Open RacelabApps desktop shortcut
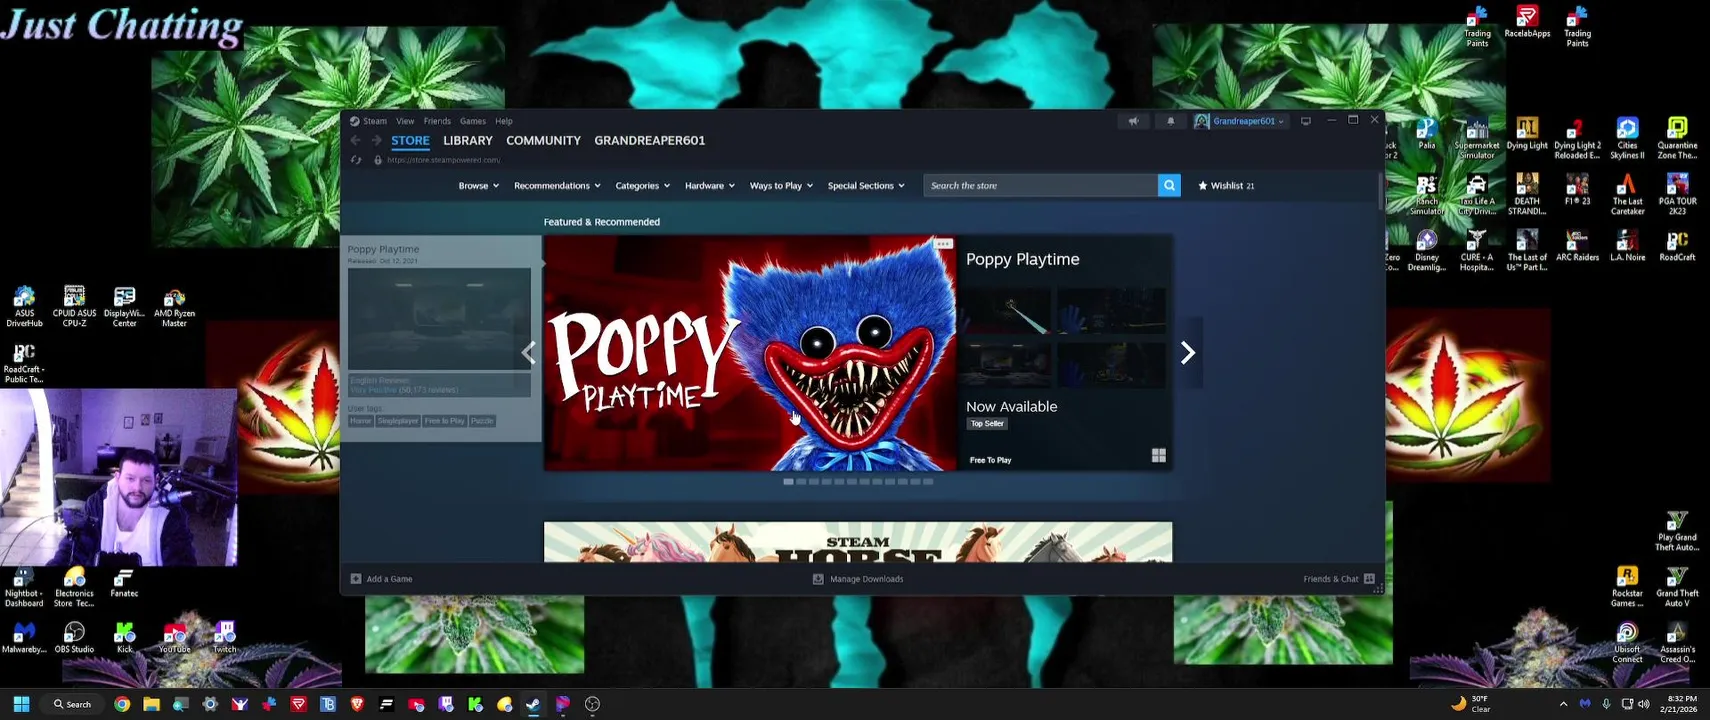This screenshot has height=720, width=1710. click(1527, 22)
